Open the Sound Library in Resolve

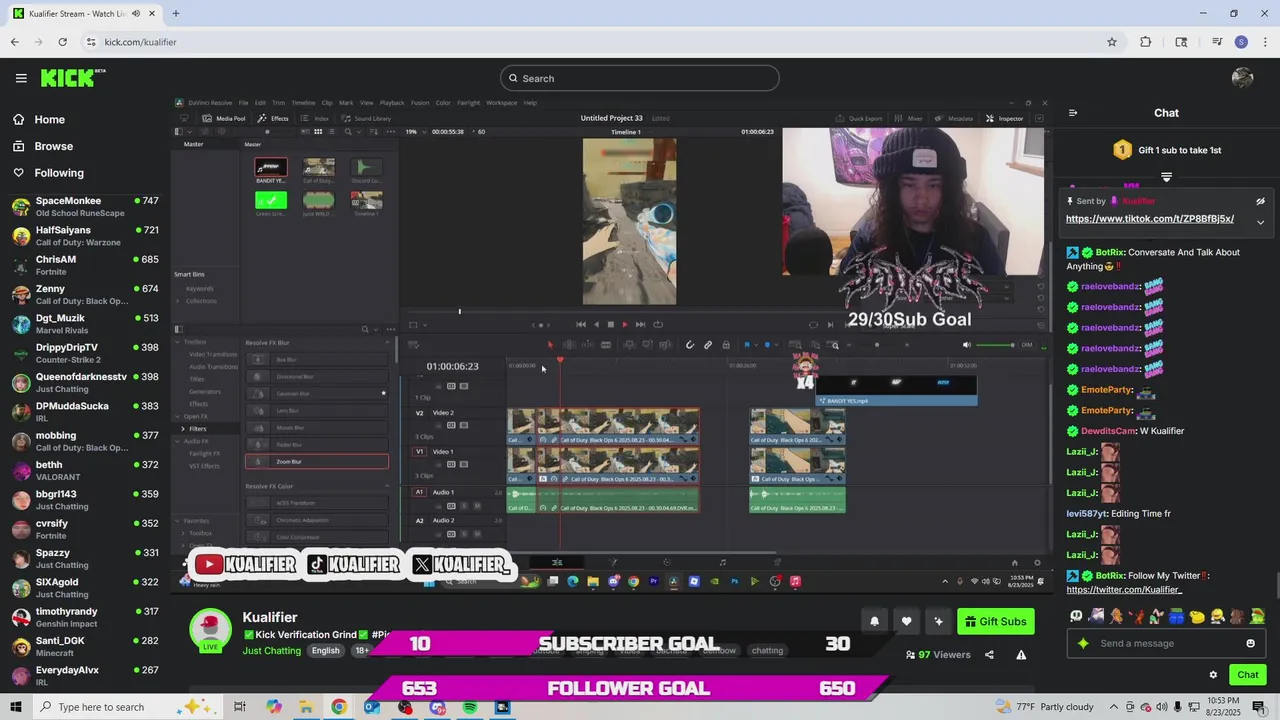pyautogui.click(x=366, y=118)
